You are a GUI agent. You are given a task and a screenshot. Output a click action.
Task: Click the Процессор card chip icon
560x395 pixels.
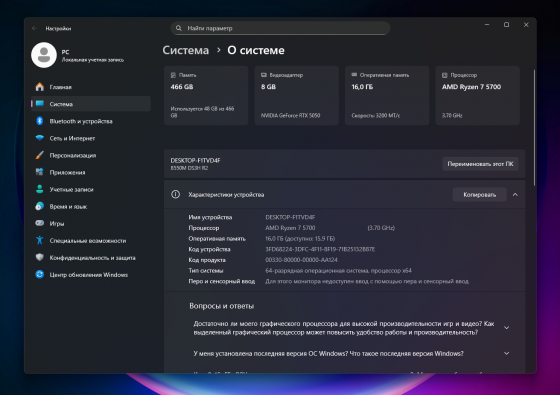(445, 75)
